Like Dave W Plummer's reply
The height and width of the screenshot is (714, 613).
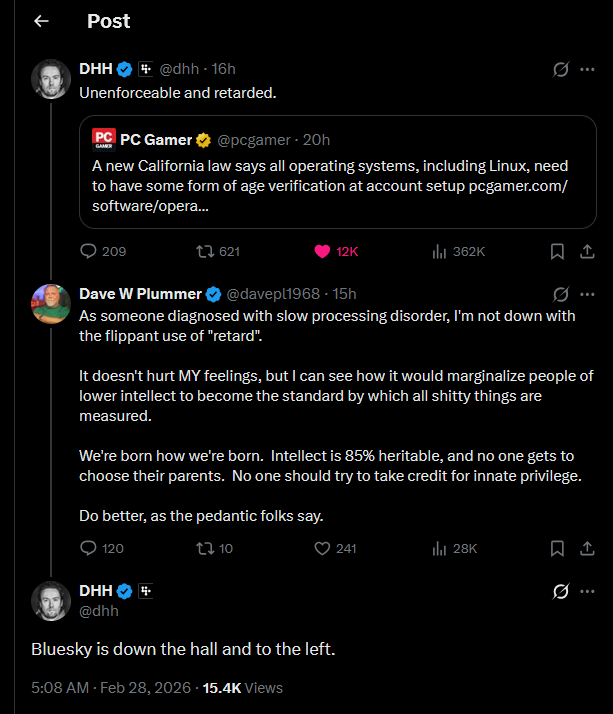tap(322, 548)
